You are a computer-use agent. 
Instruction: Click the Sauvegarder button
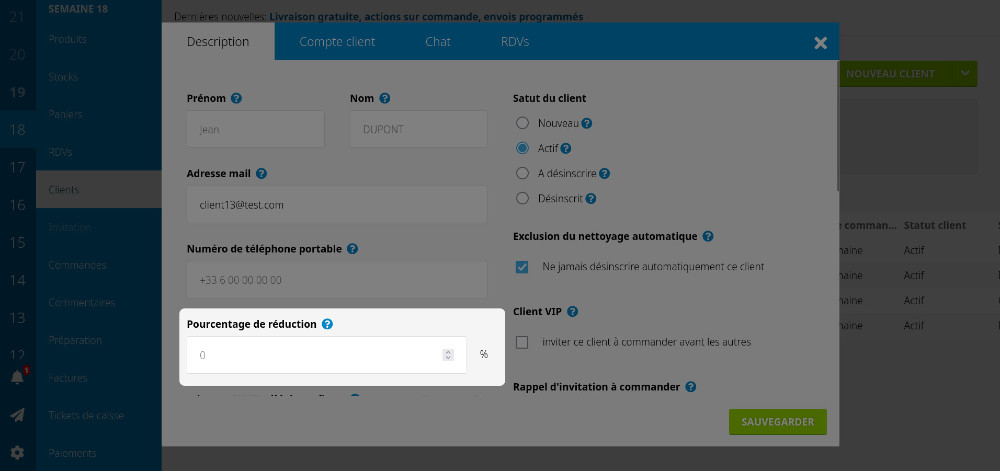tap(778, 421)
